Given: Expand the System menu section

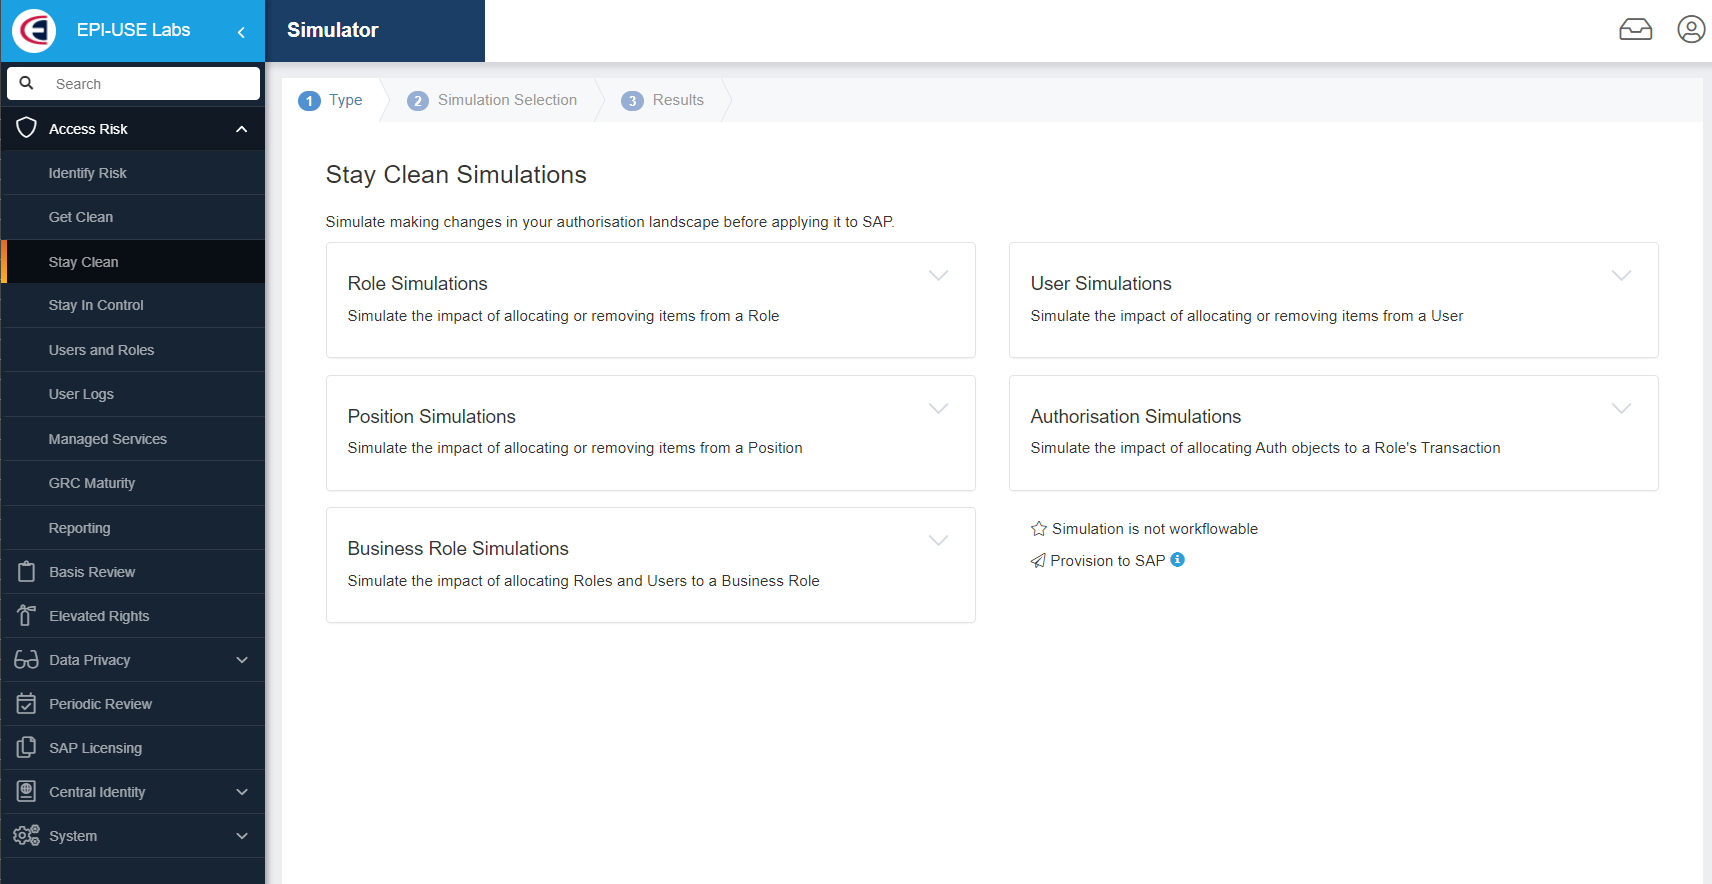Looking at the screenshot, I should pyautogui.click(x=241, y=836).
